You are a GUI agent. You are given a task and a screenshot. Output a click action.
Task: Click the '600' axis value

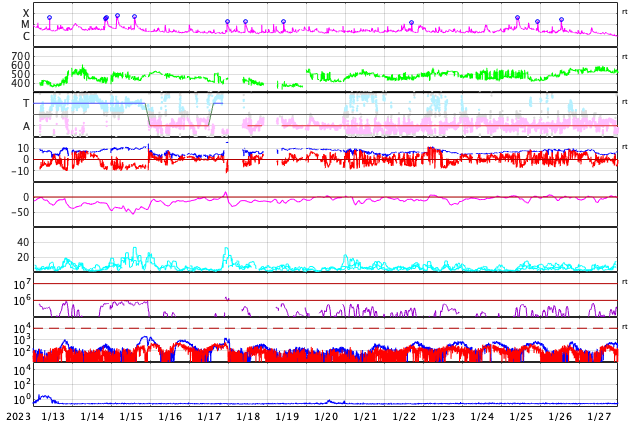coord(21,65)
